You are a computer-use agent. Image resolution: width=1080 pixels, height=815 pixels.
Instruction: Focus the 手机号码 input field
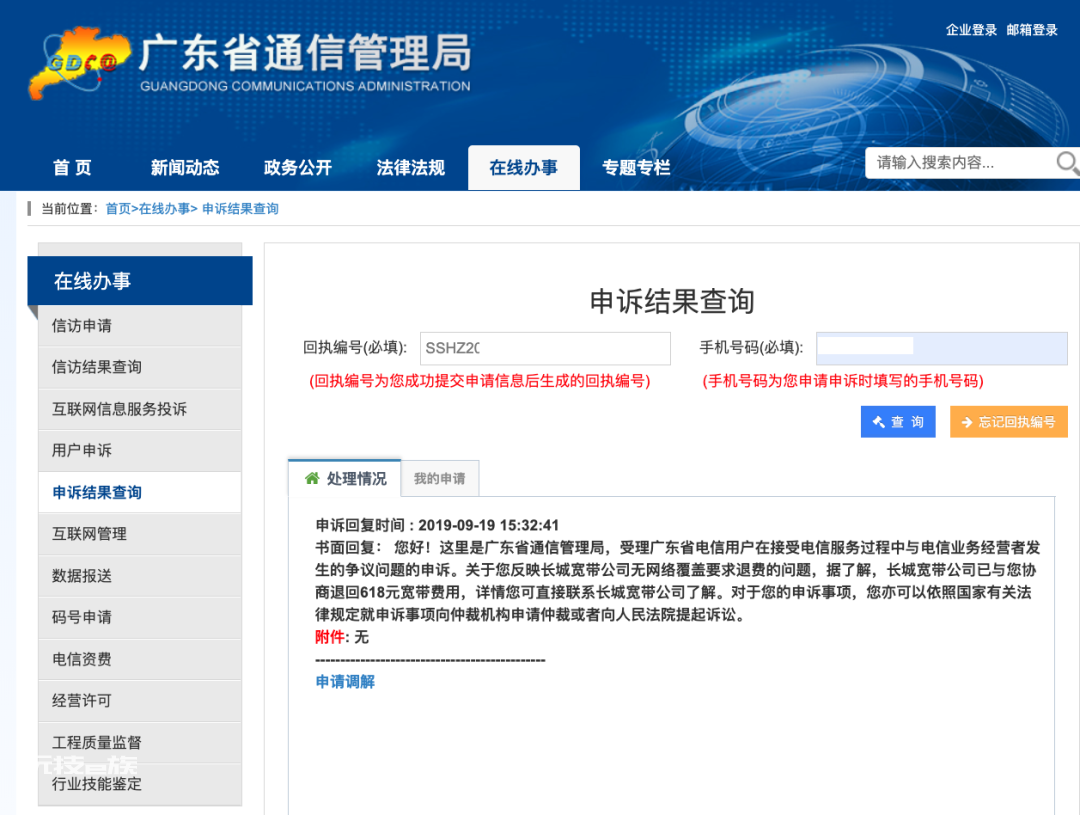click(x=942, y=348)
